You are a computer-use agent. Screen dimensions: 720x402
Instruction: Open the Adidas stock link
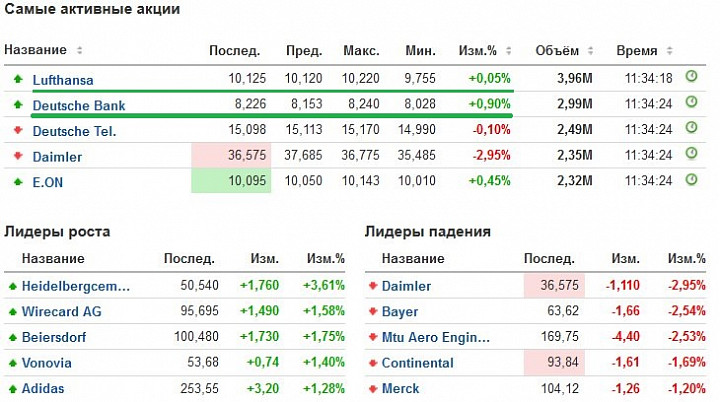coord(43,389)
